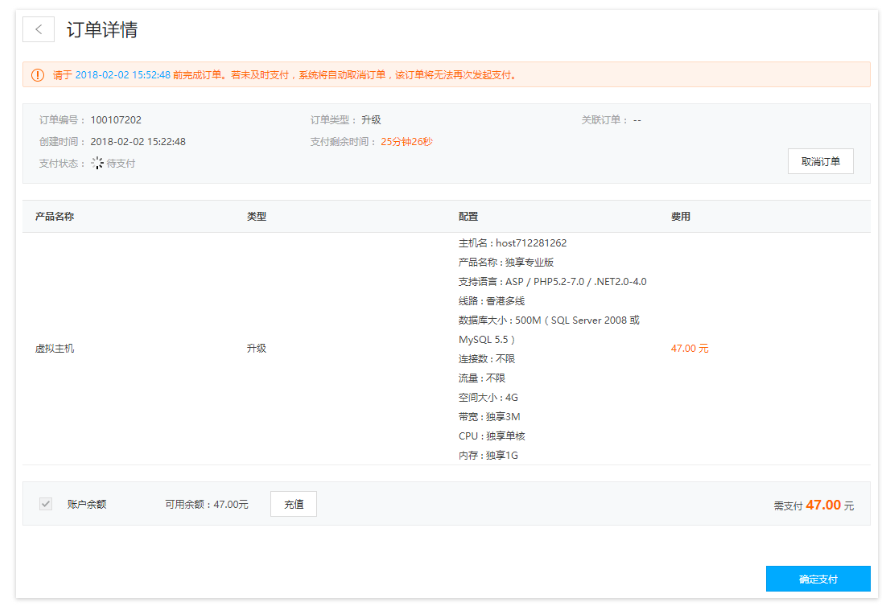Click the blue deadline 2018-02-02 15:52:48 text

[x=122, y=75]
